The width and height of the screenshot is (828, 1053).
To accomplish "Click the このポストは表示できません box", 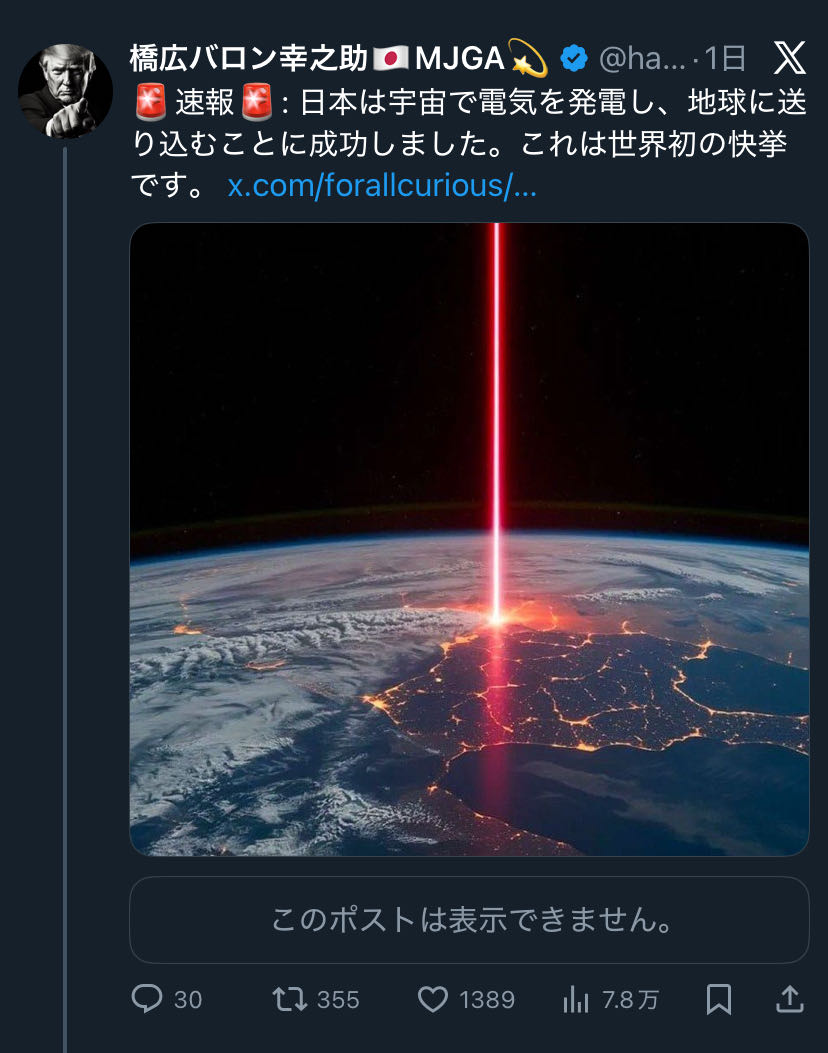I will click(469, 920).
